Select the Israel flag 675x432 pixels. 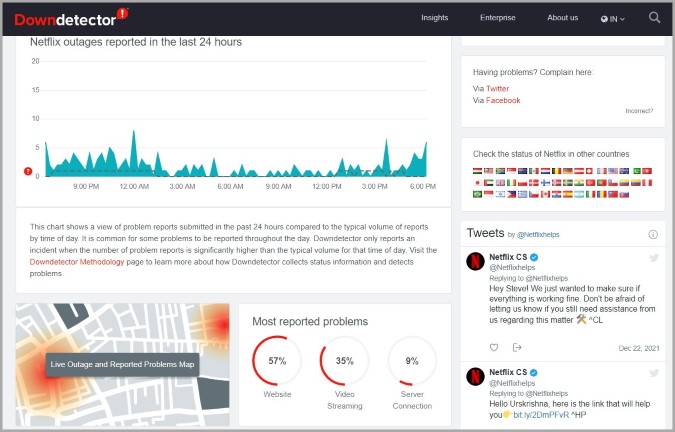click(x=500, y=194)
